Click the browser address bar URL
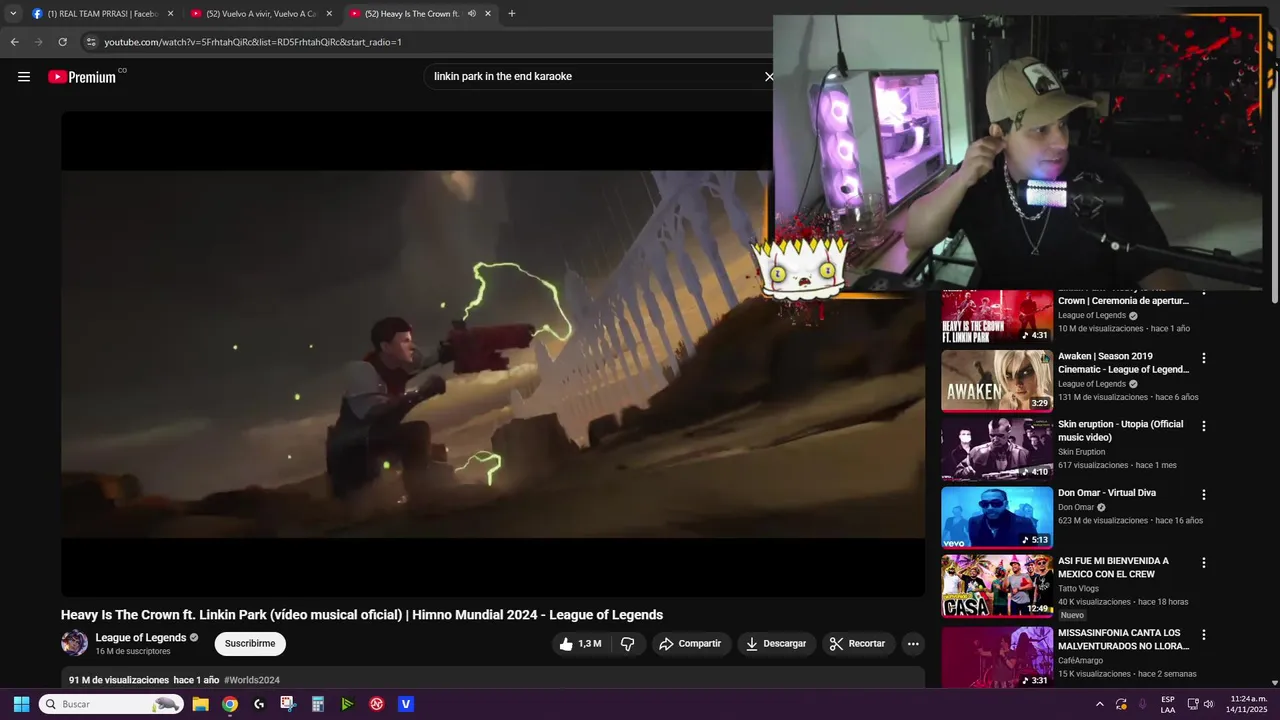This screenshot has height=720, width=1280. coord(253,42)
